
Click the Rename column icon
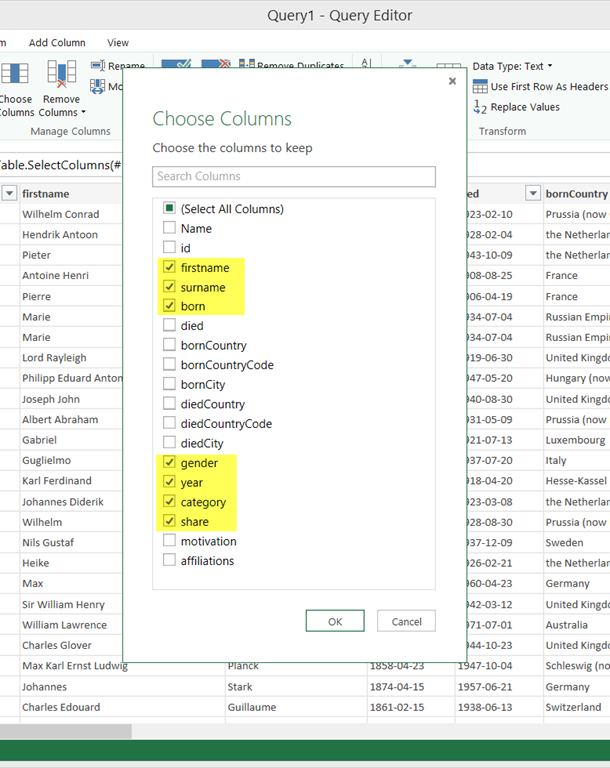pyautogui.click(x=97, y=66)
